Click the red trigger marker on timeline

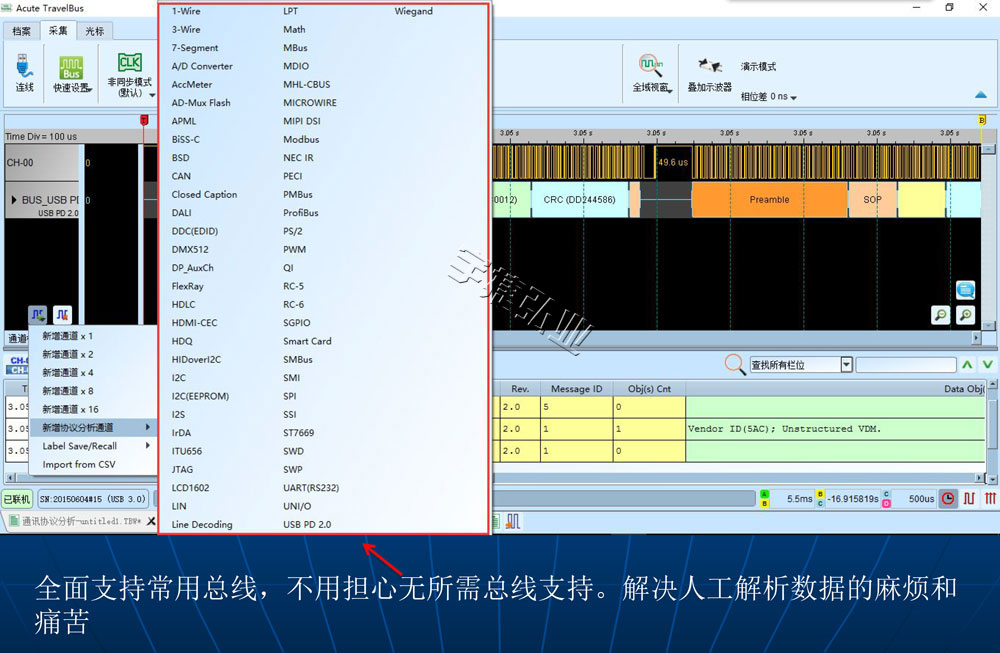[x=144, y=120]
